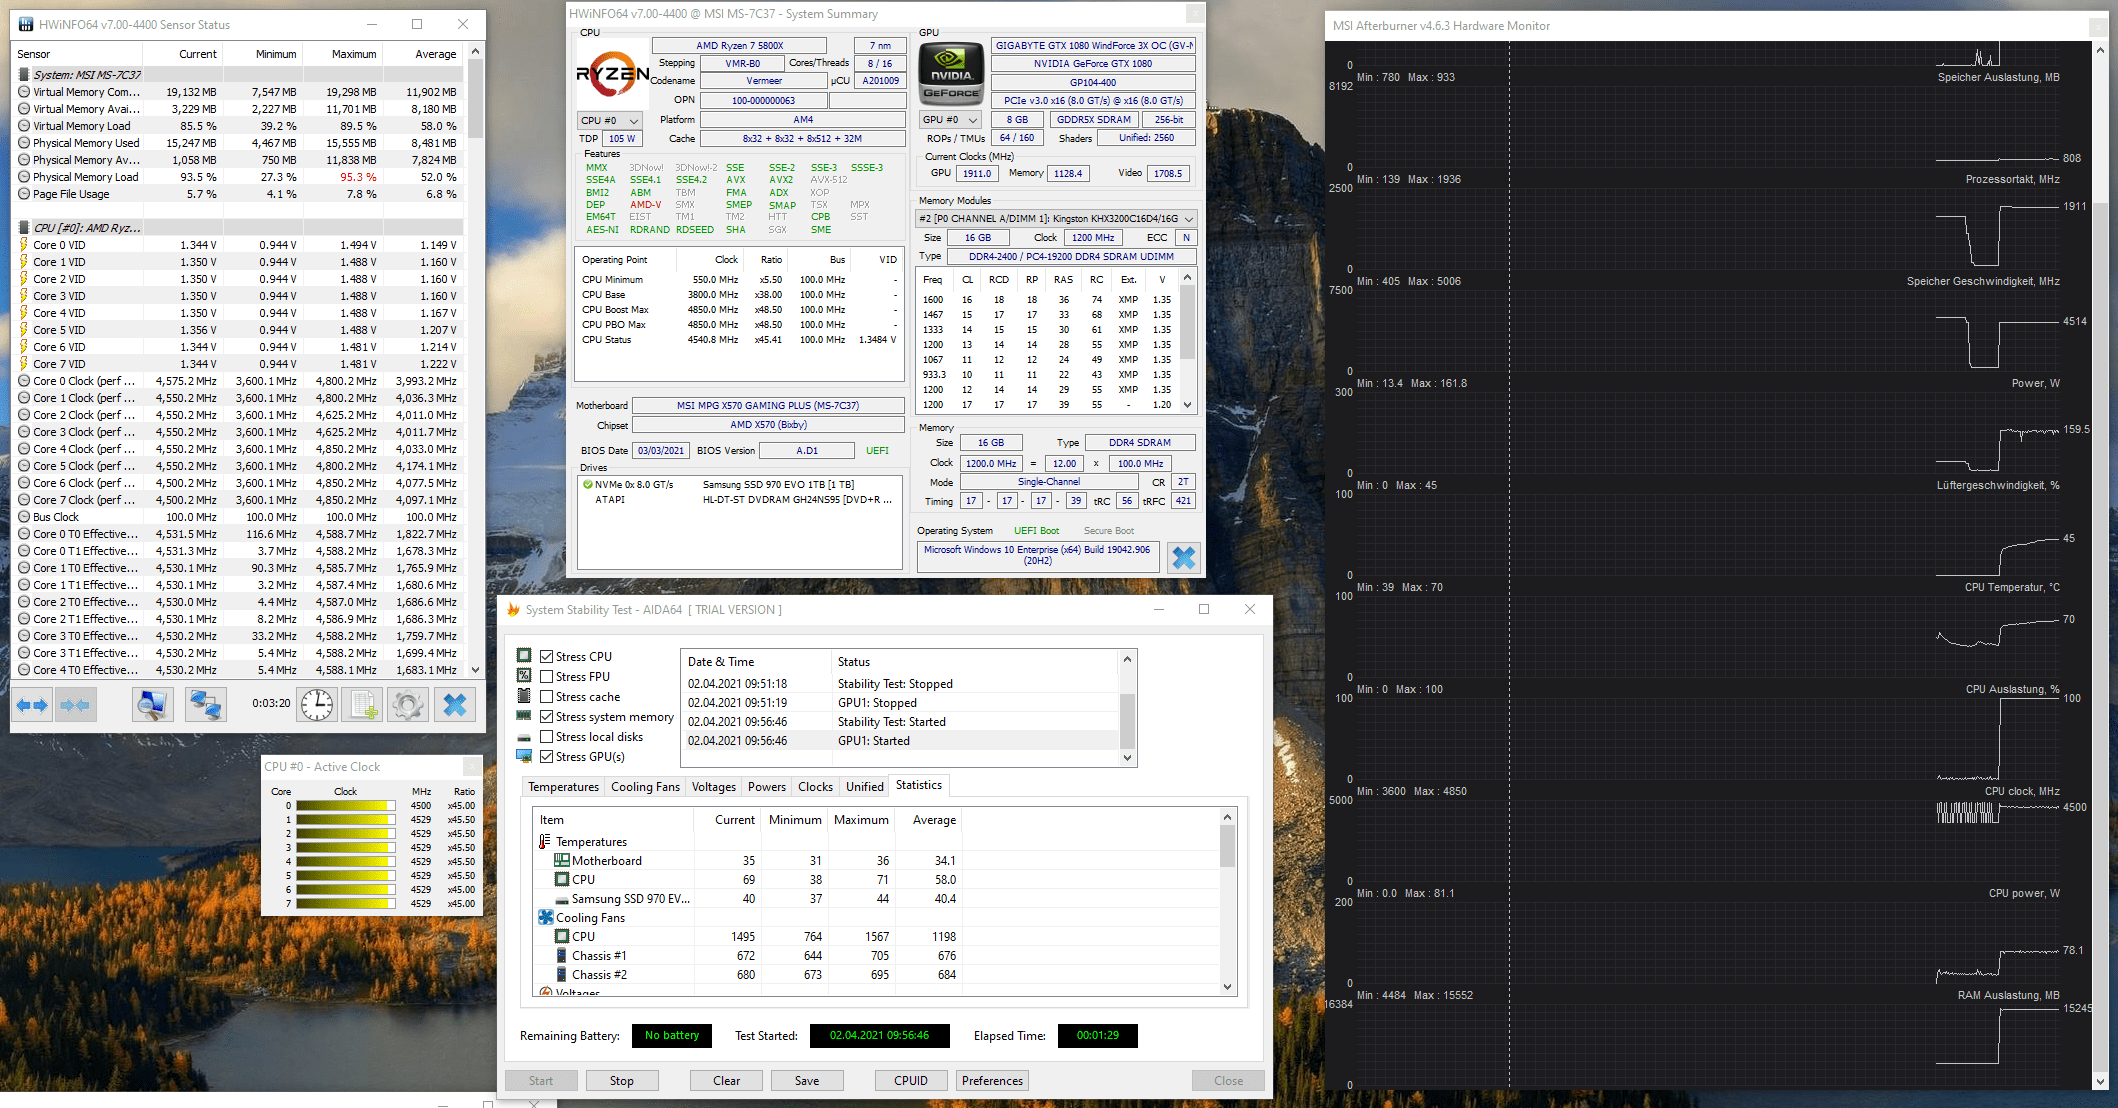Open AIDA64 Preferences button
This screenshot has width=2118, height=1108.
[x=992, y=1080]
